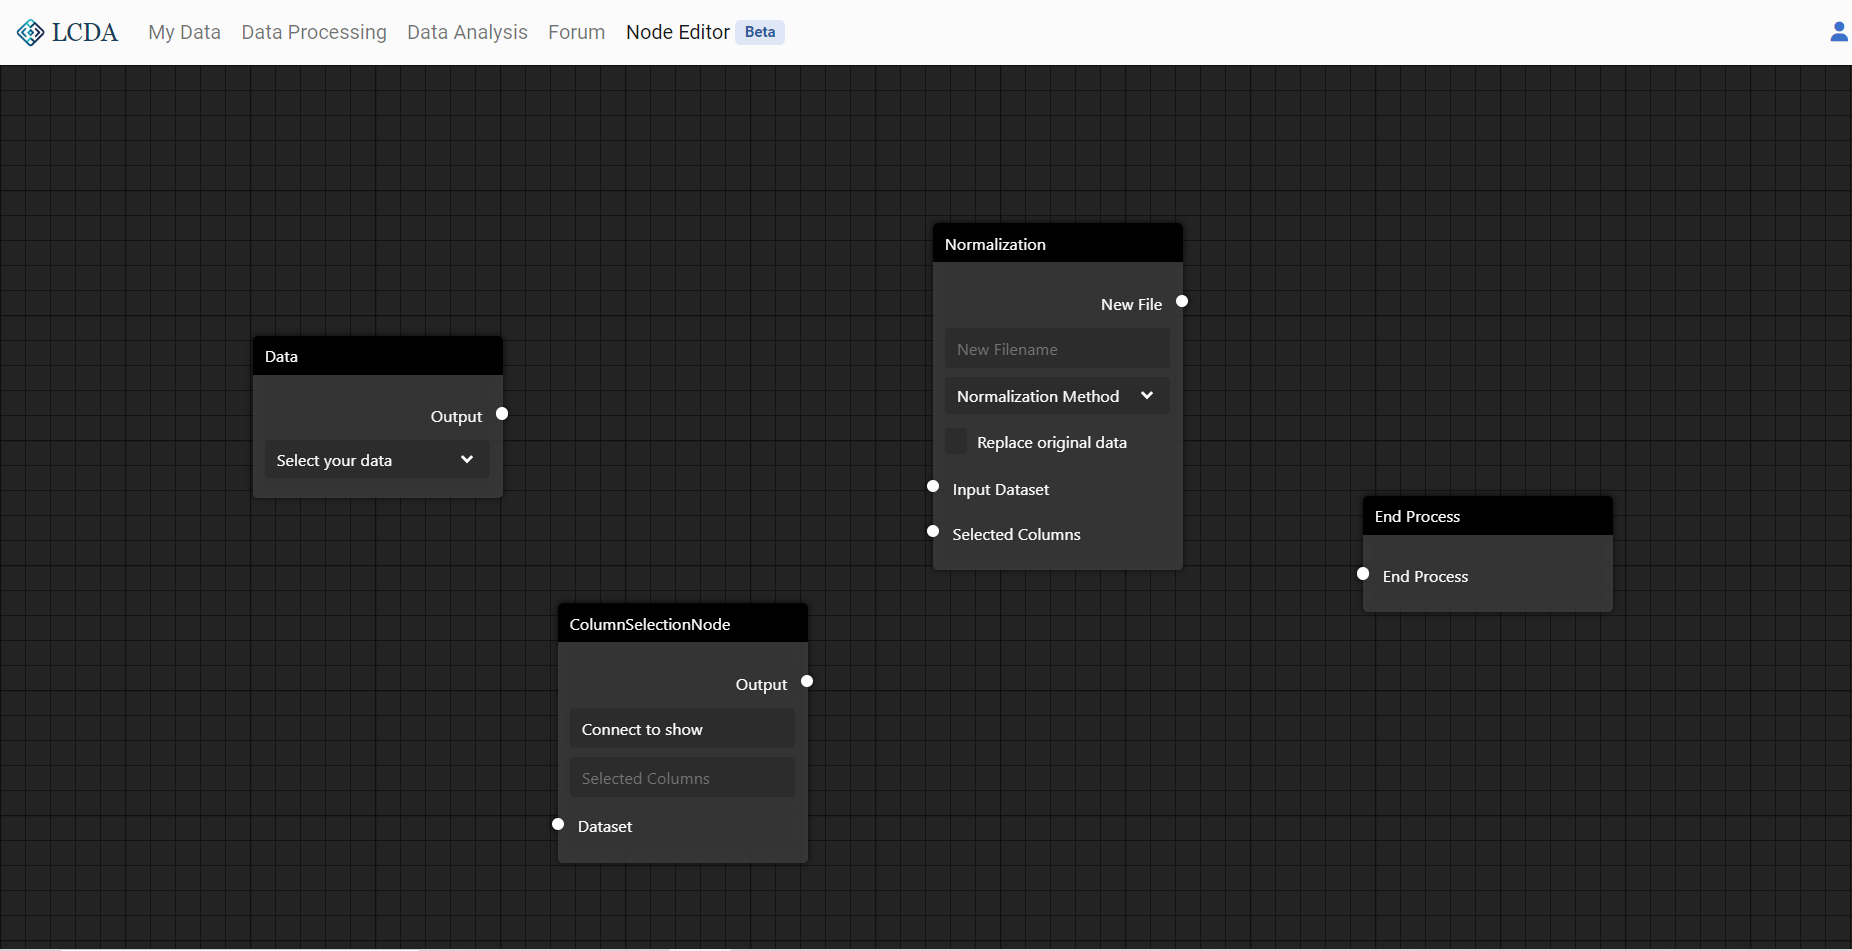This screenshot has height=951, width=1852.
Task: Open the Data Processing menu item
Action: 314,32
